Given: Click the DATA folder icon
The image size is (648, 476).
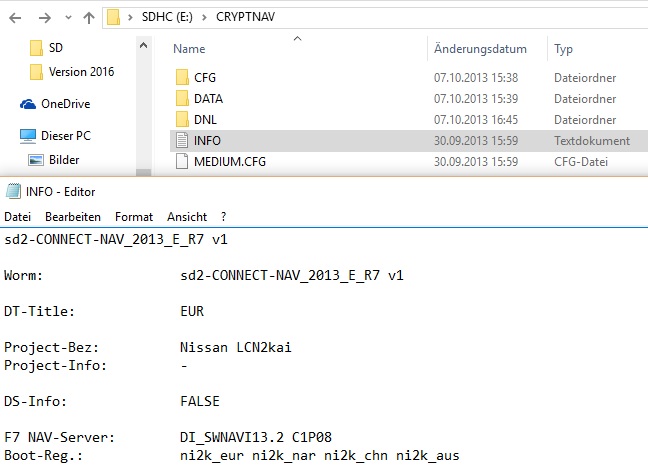Looking at the screenshot, I should point(182,98).
